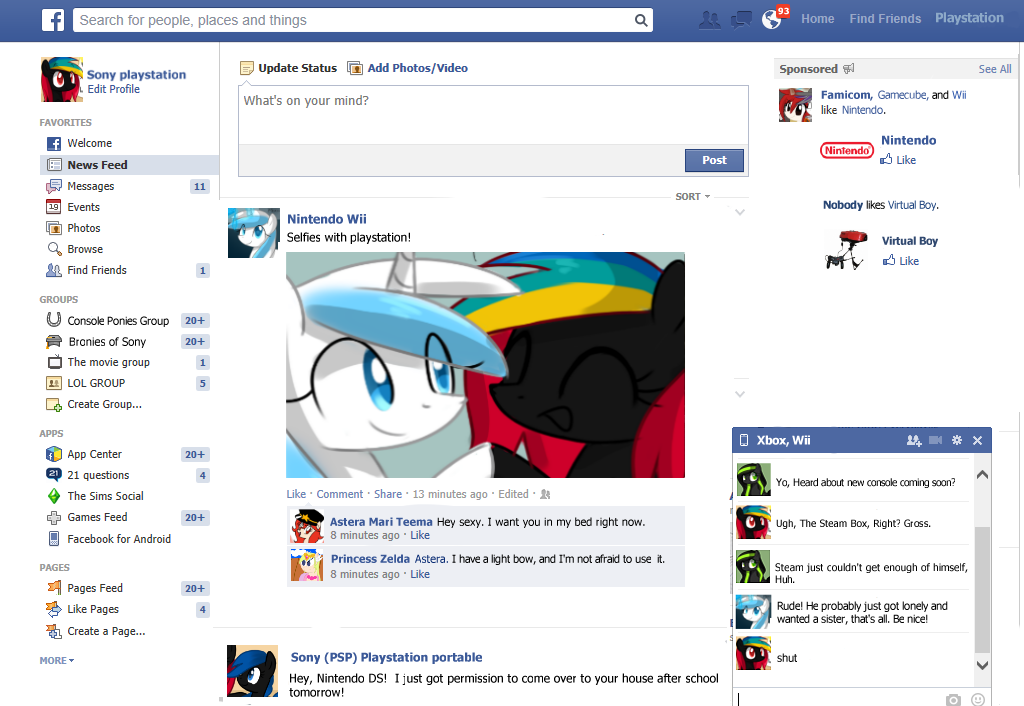The image size is (1024, 706).
Task: Click the Post button
Action: coord(714,160)
